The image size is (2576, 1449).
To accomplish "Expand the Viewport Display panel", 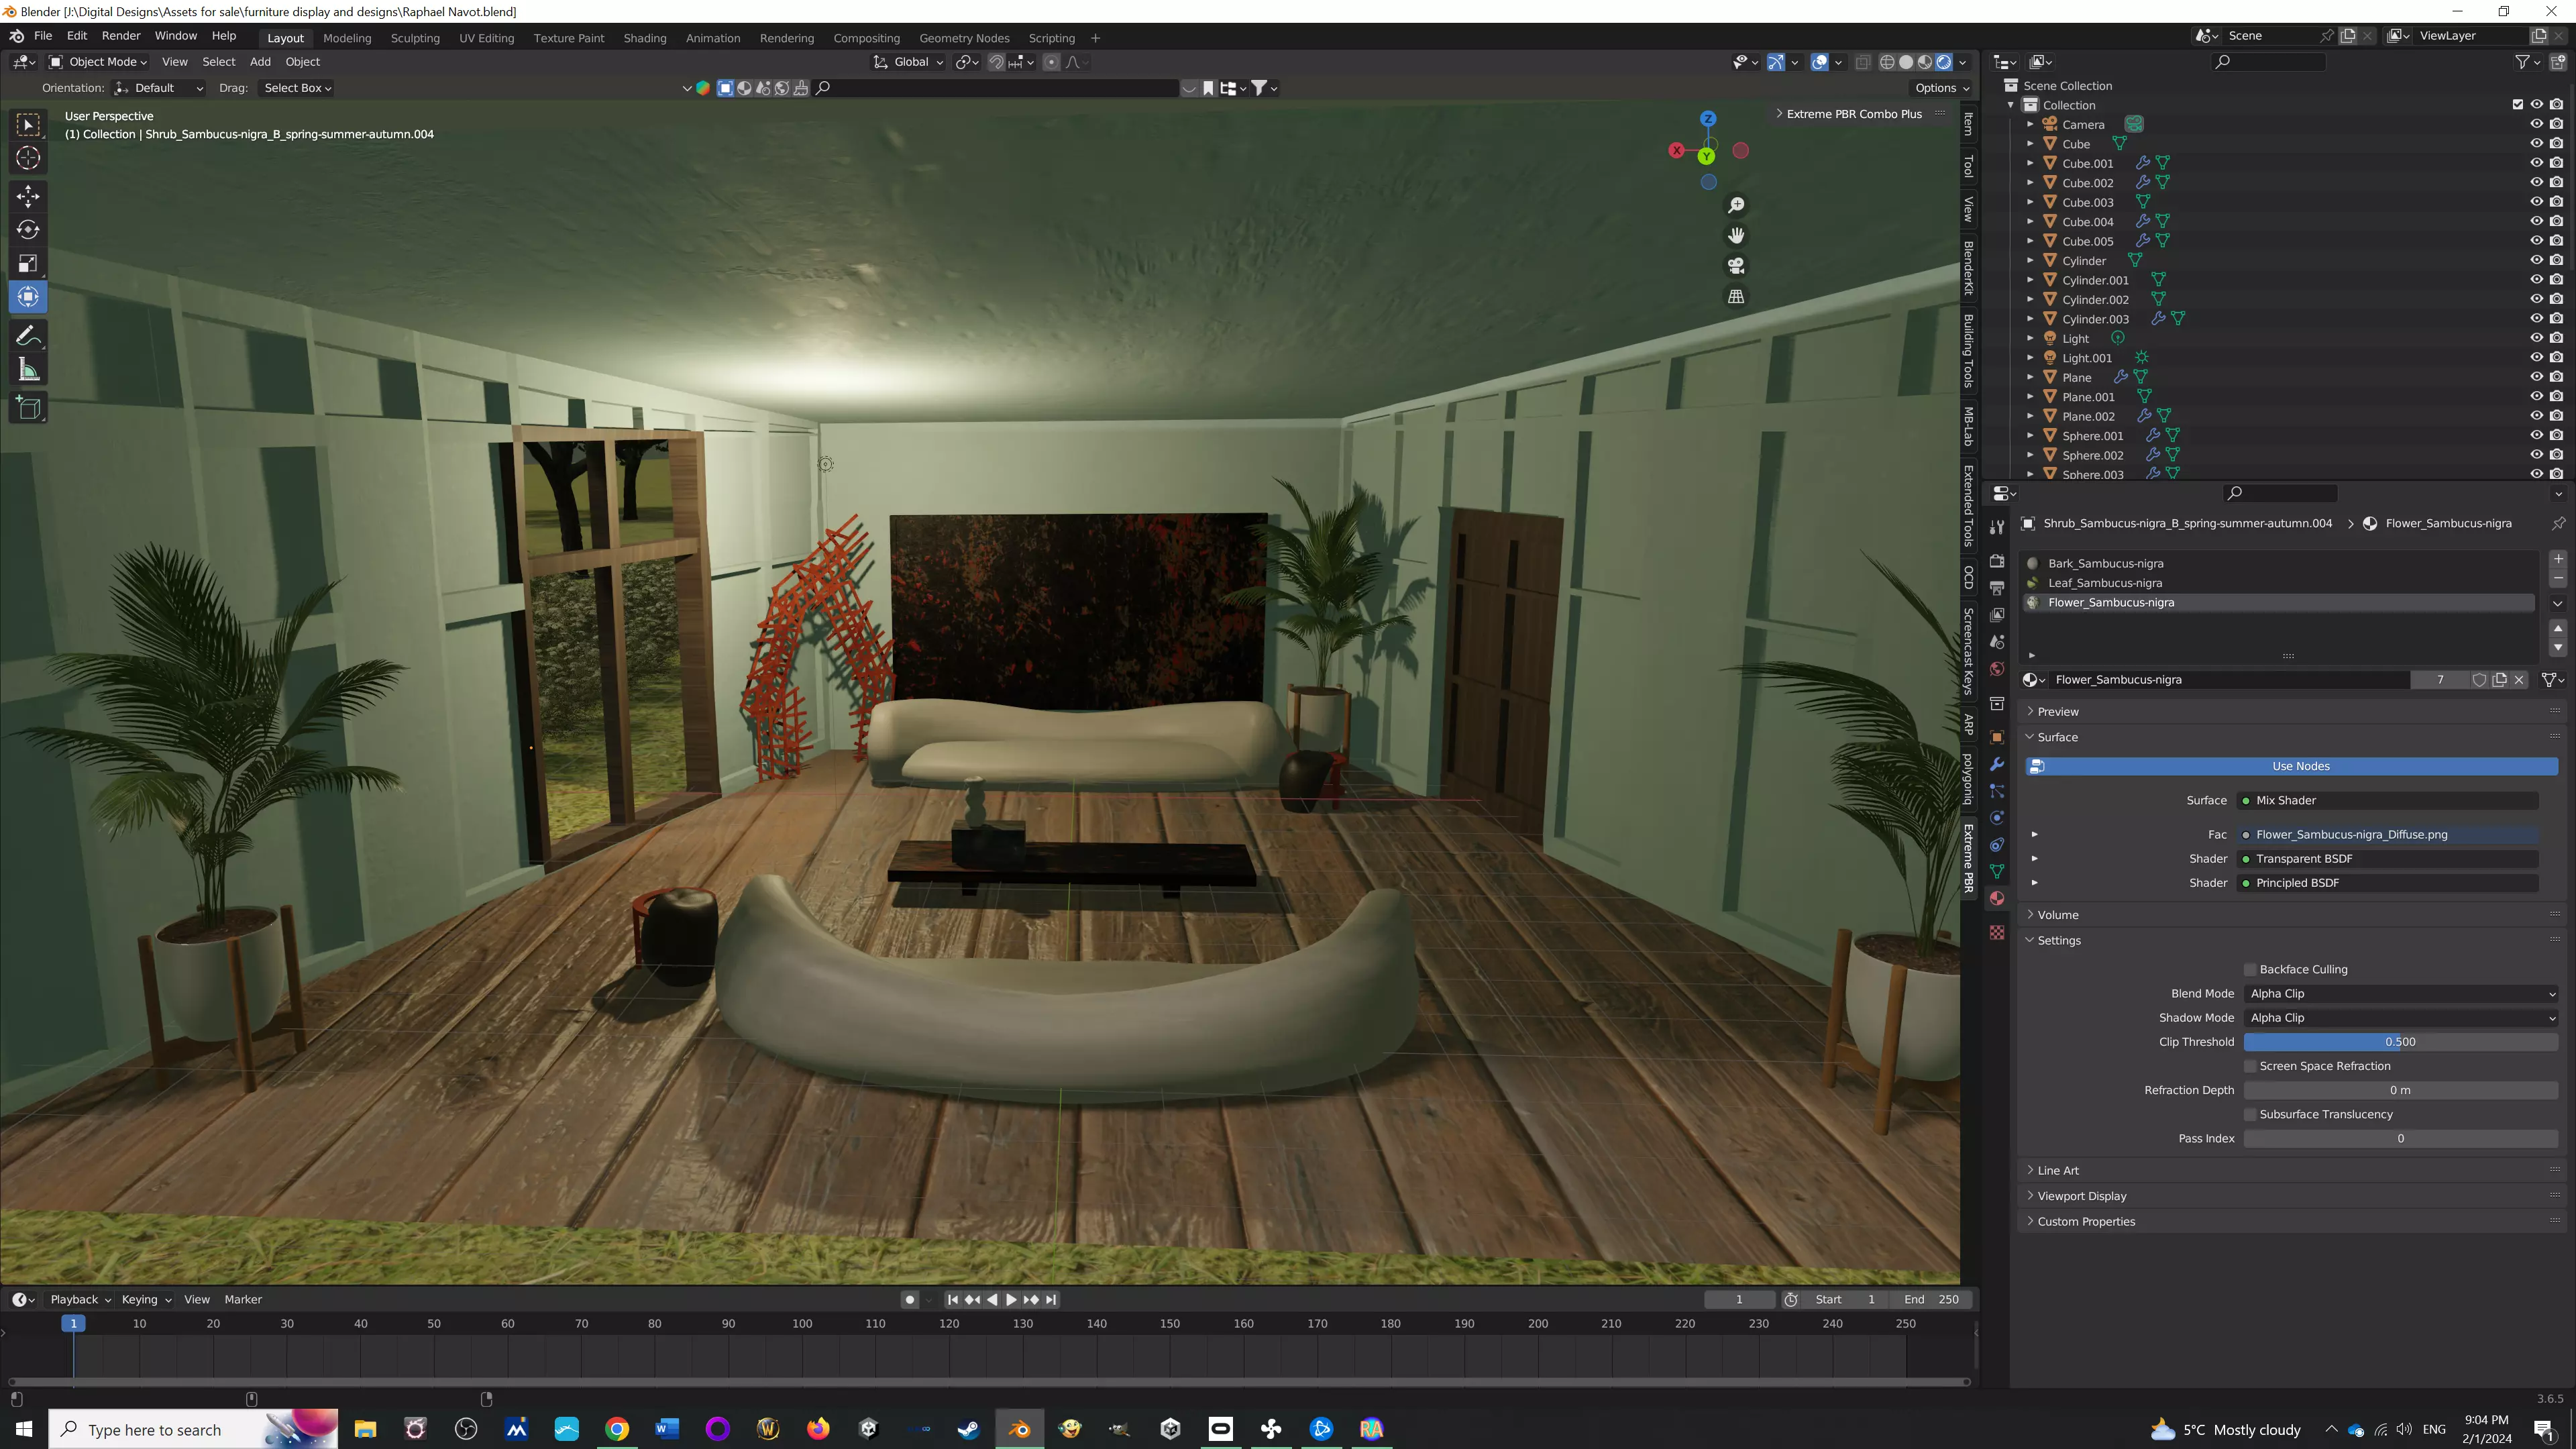I will [2082, 1196].
